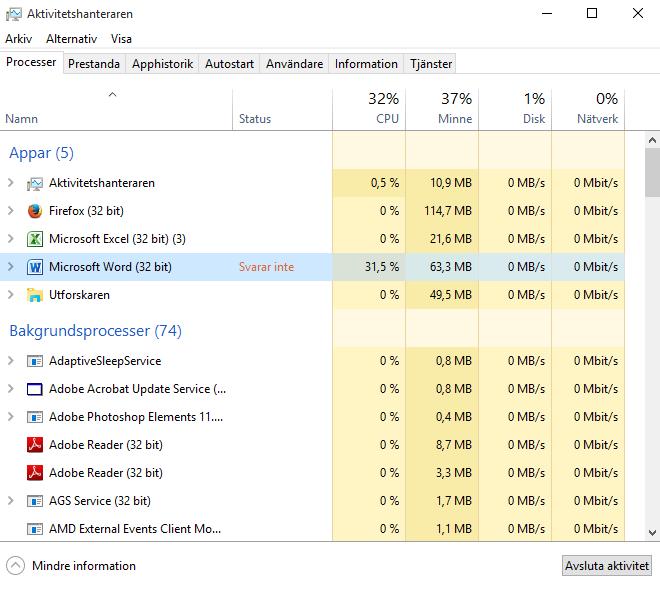
Task: Sort by the Minne column header
Action: coord(442,109)
